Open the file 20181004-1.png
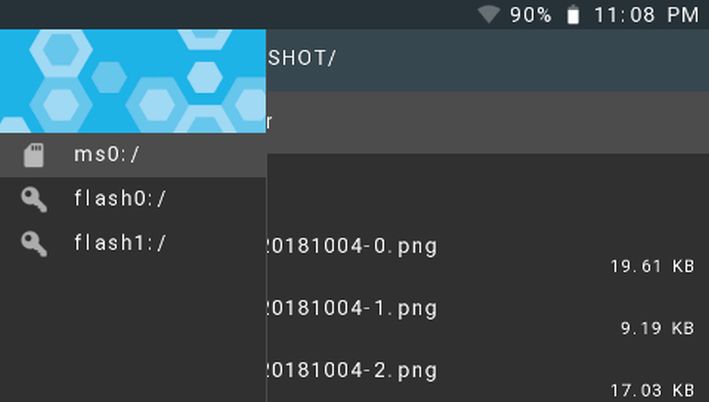The height and width of the screenshot is (402, 709). coord(352,309)
